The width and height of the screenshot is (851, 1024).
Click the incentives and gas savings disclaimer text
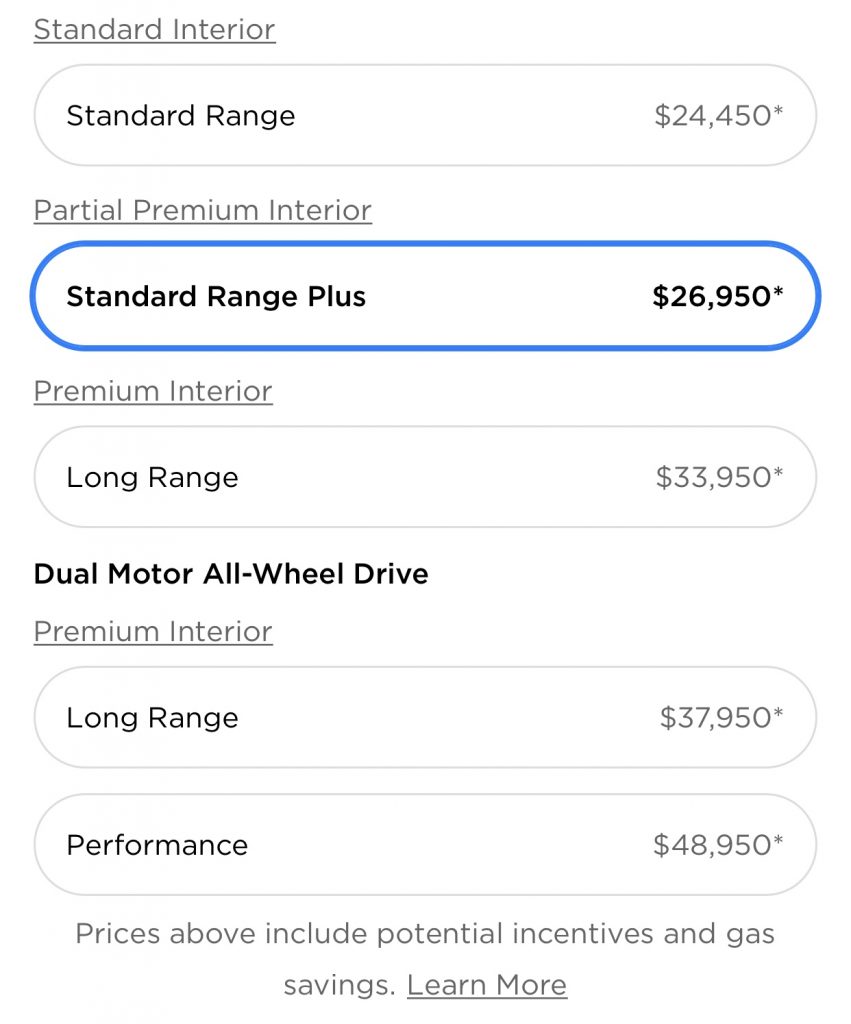[x=425, y=935]
